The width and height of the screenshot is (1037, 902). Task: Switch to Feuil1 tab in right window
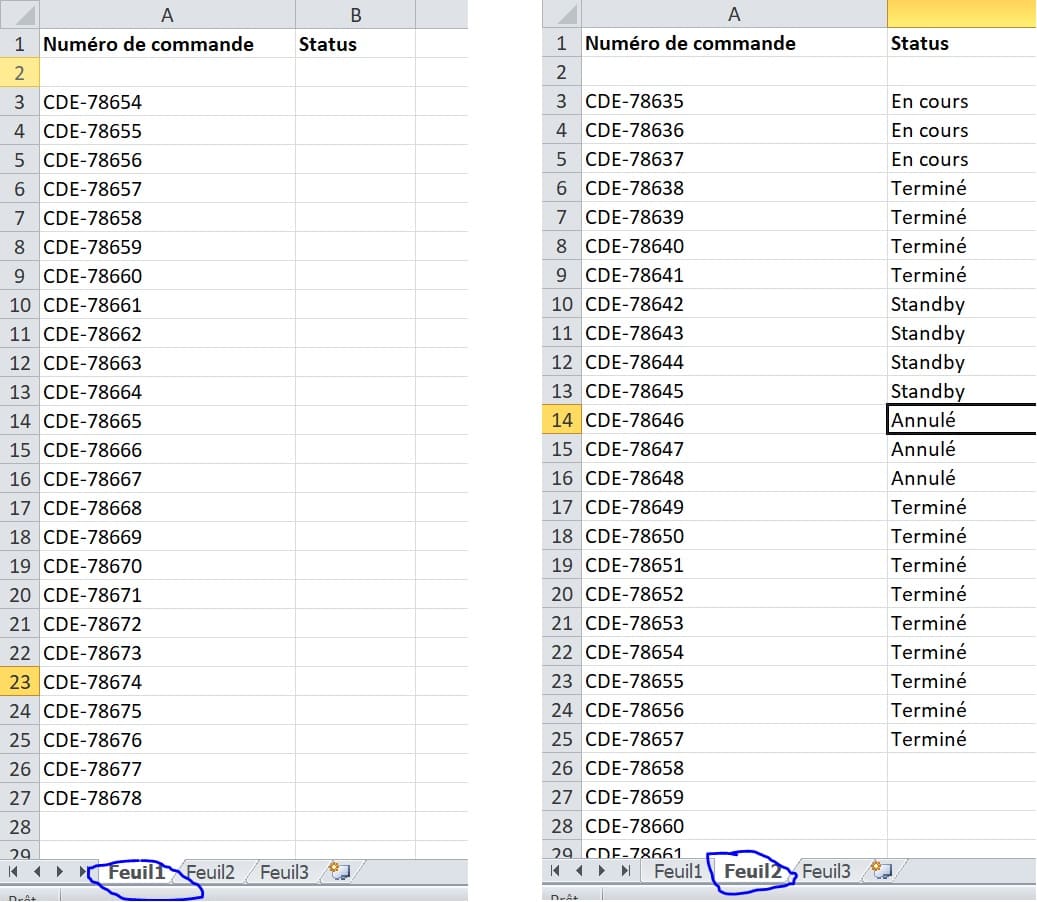678,872
